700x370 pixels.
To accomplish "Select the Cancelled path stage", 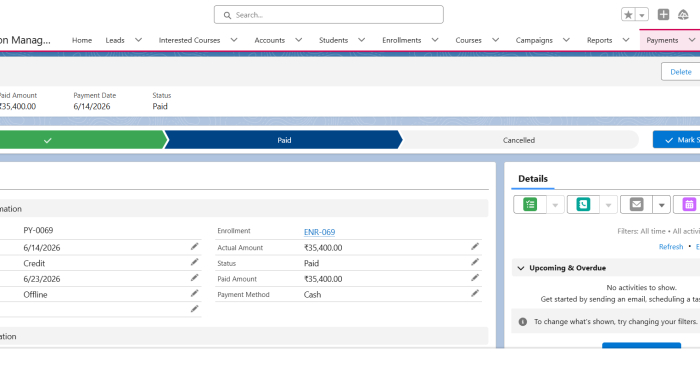I will pos(519,140).
